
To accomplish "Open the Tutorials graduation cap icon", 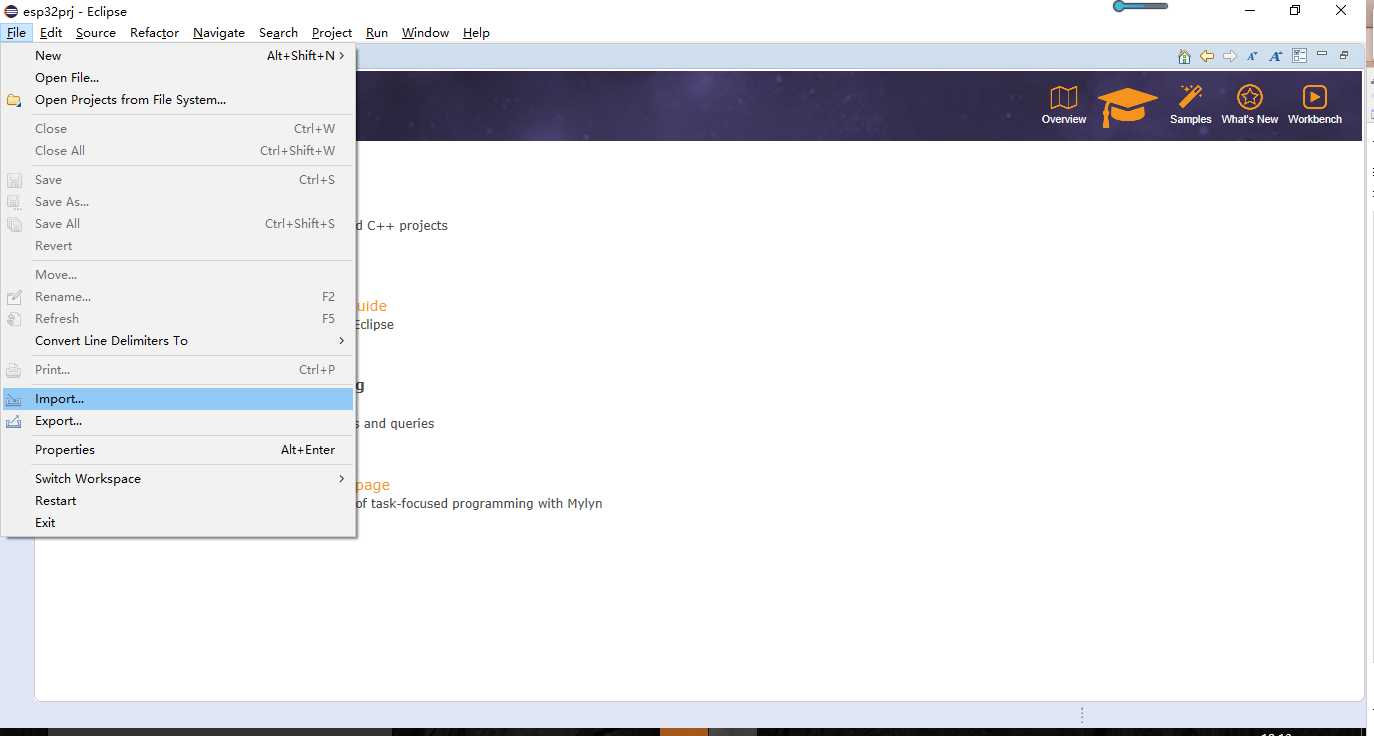I will pyautogui.click(x=1127, y=106).
